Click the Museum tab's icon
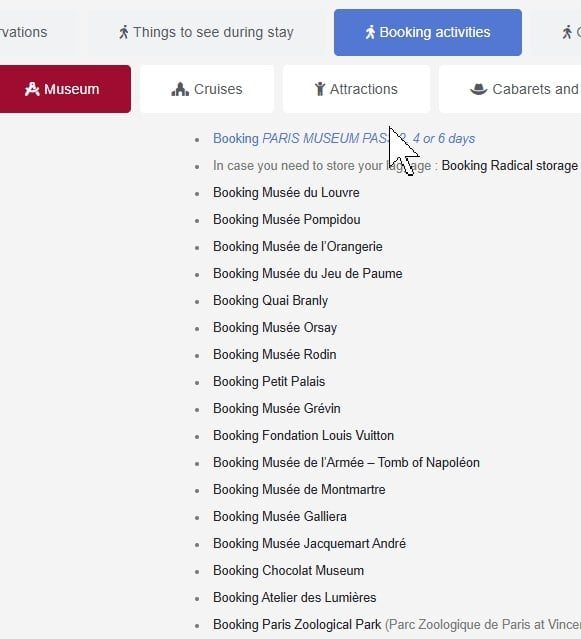The height and width of the screenshot is (639, 581). coord(32,89)
